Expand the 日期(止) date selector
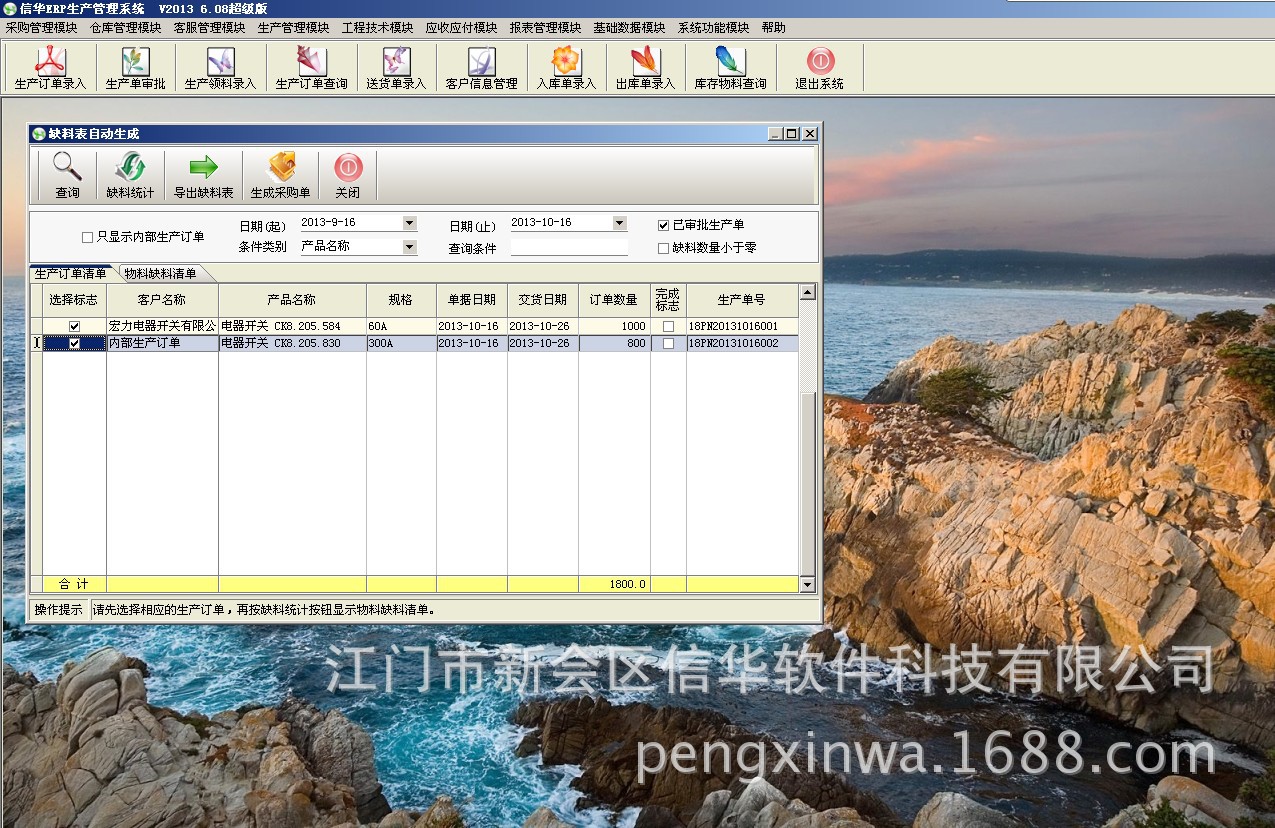The image size is (1275, 828). click(x=618, y=222)
